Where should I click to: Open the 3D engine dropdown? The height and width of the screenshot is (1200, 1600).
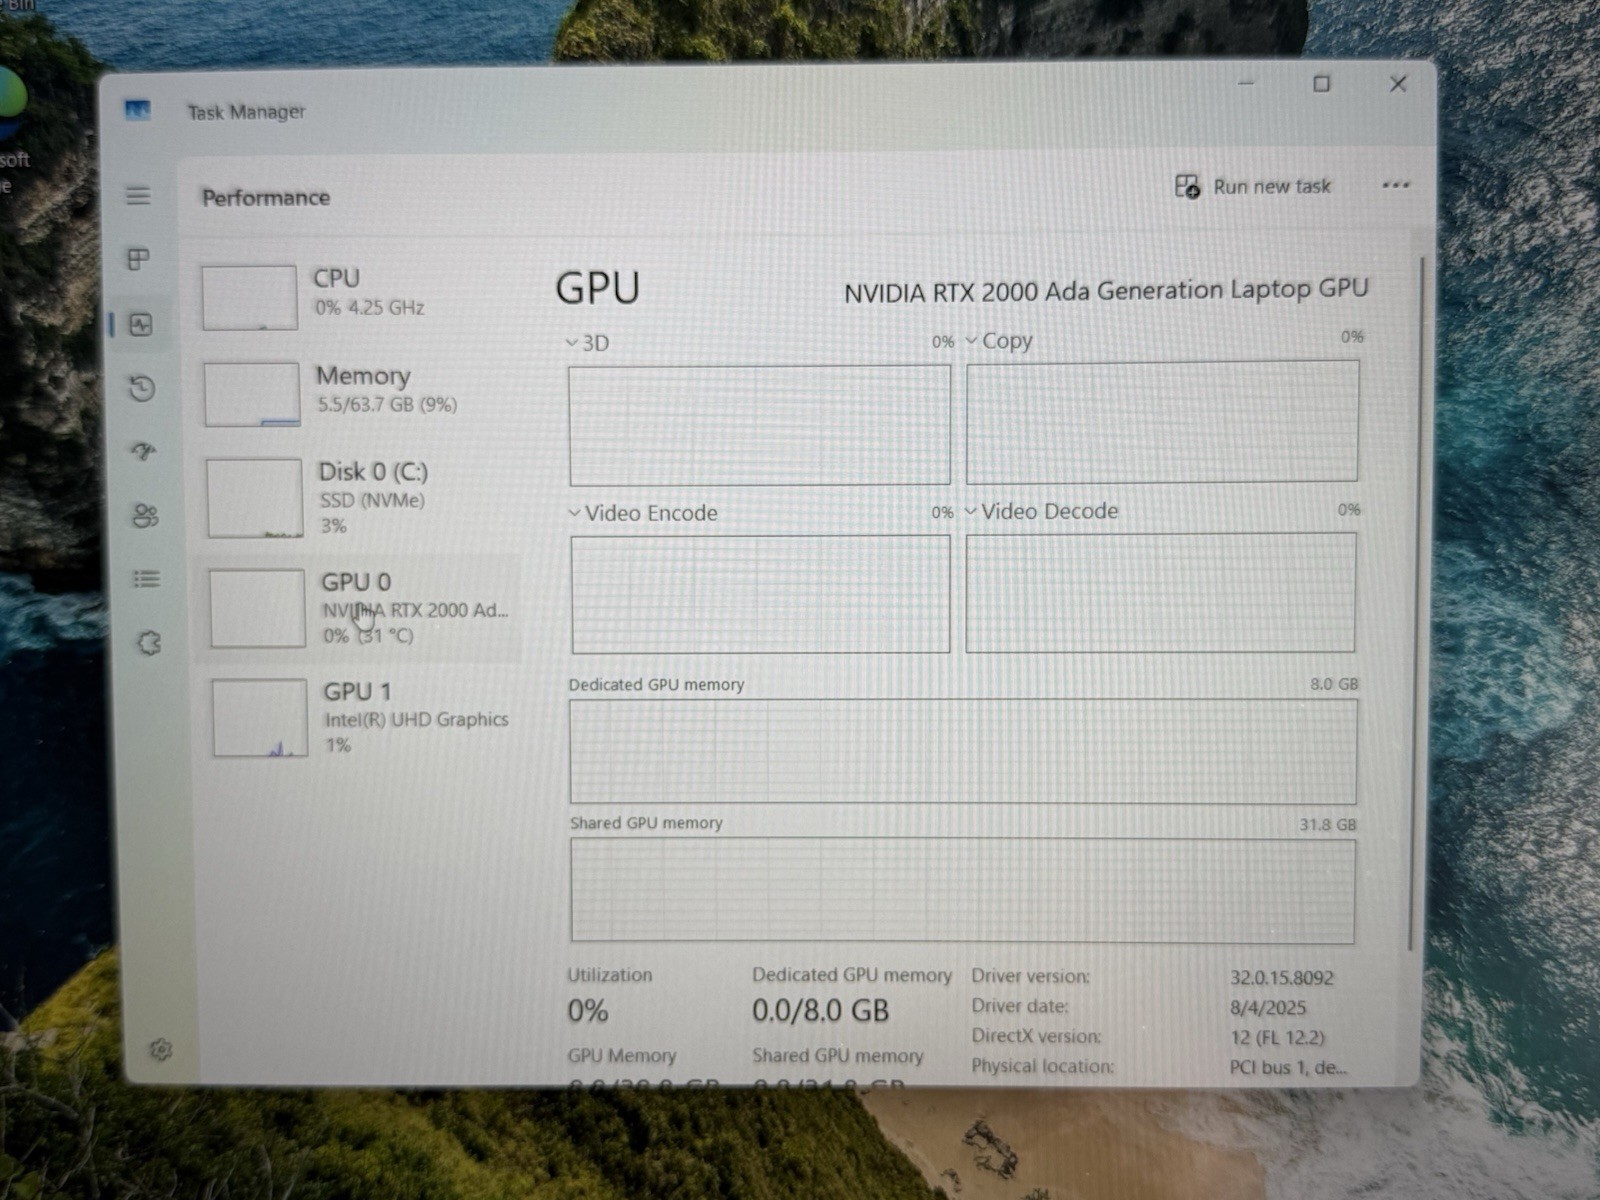[587, 343]
